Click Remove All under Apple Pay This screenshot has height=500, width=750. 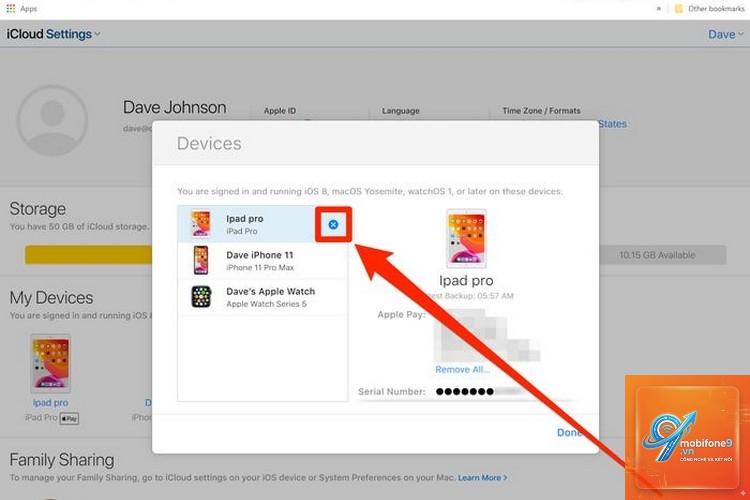462,369
